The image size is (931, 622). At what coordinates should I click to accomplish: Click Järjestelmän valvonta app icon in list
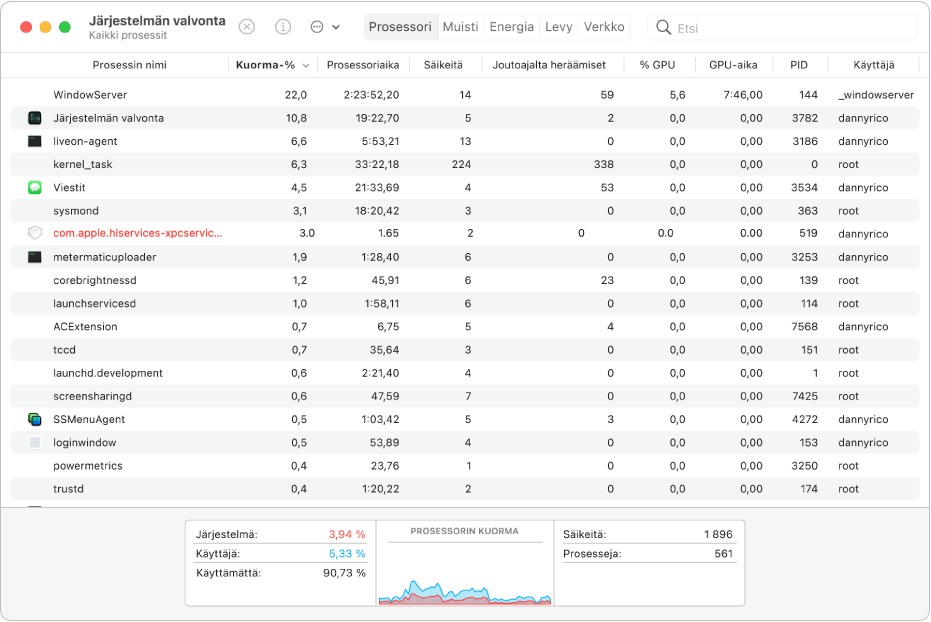click(35, 118)
